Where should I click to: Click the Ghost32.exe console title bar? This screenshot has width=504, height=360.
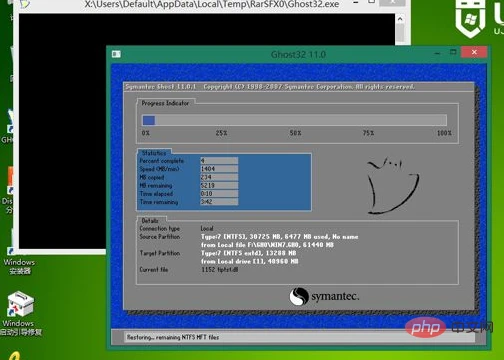(212, 4)
